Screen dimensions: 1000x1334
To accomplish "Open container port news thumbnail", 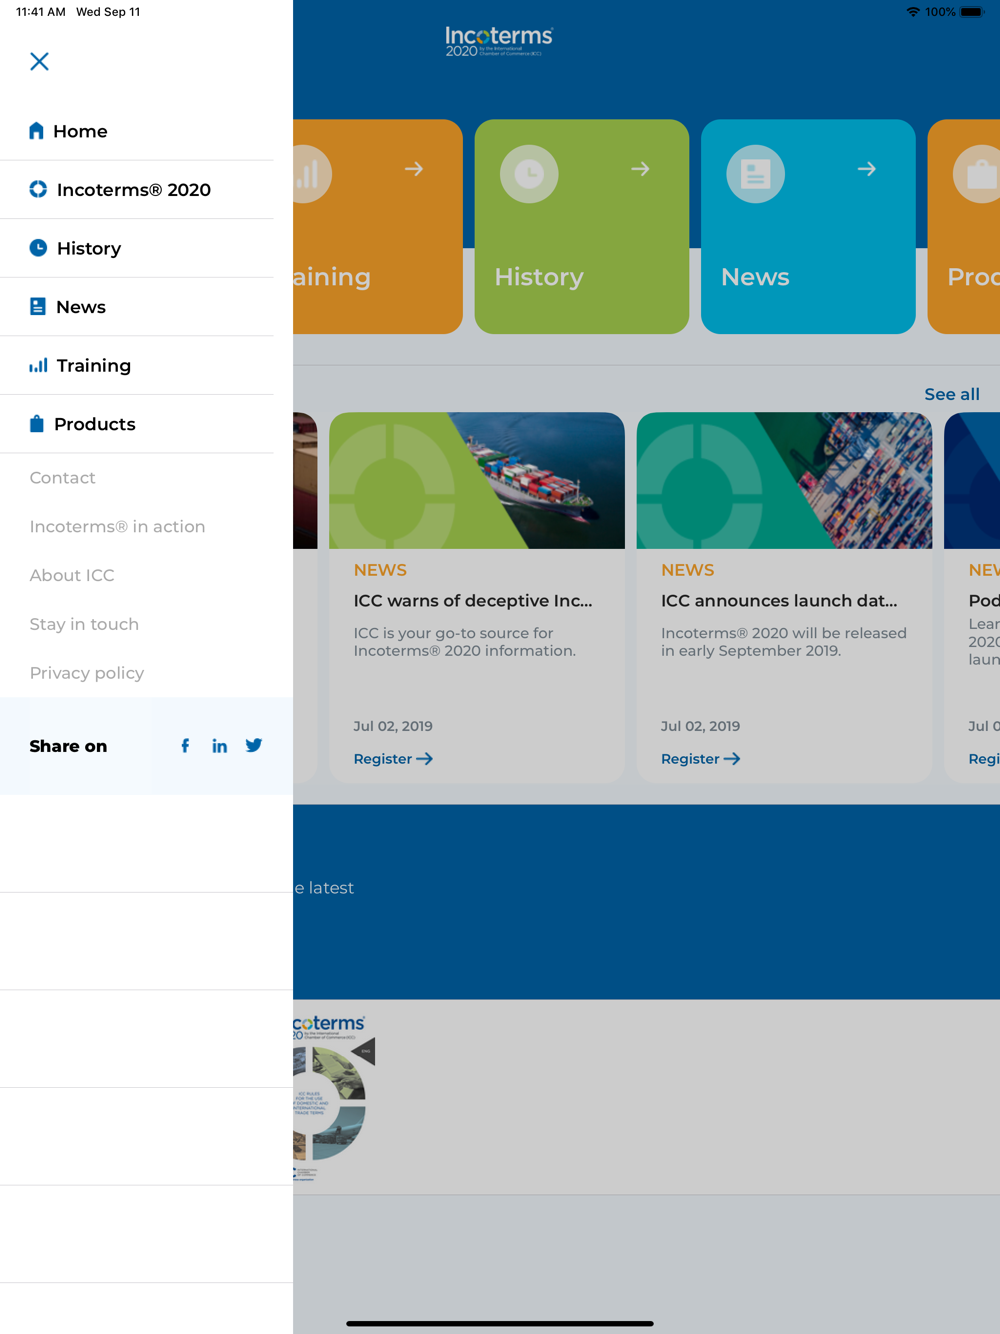I will coord(784,480).
